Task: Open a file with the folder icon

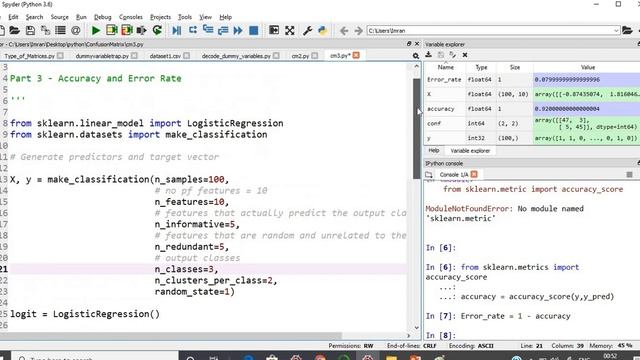Action: tap(14, 30)
